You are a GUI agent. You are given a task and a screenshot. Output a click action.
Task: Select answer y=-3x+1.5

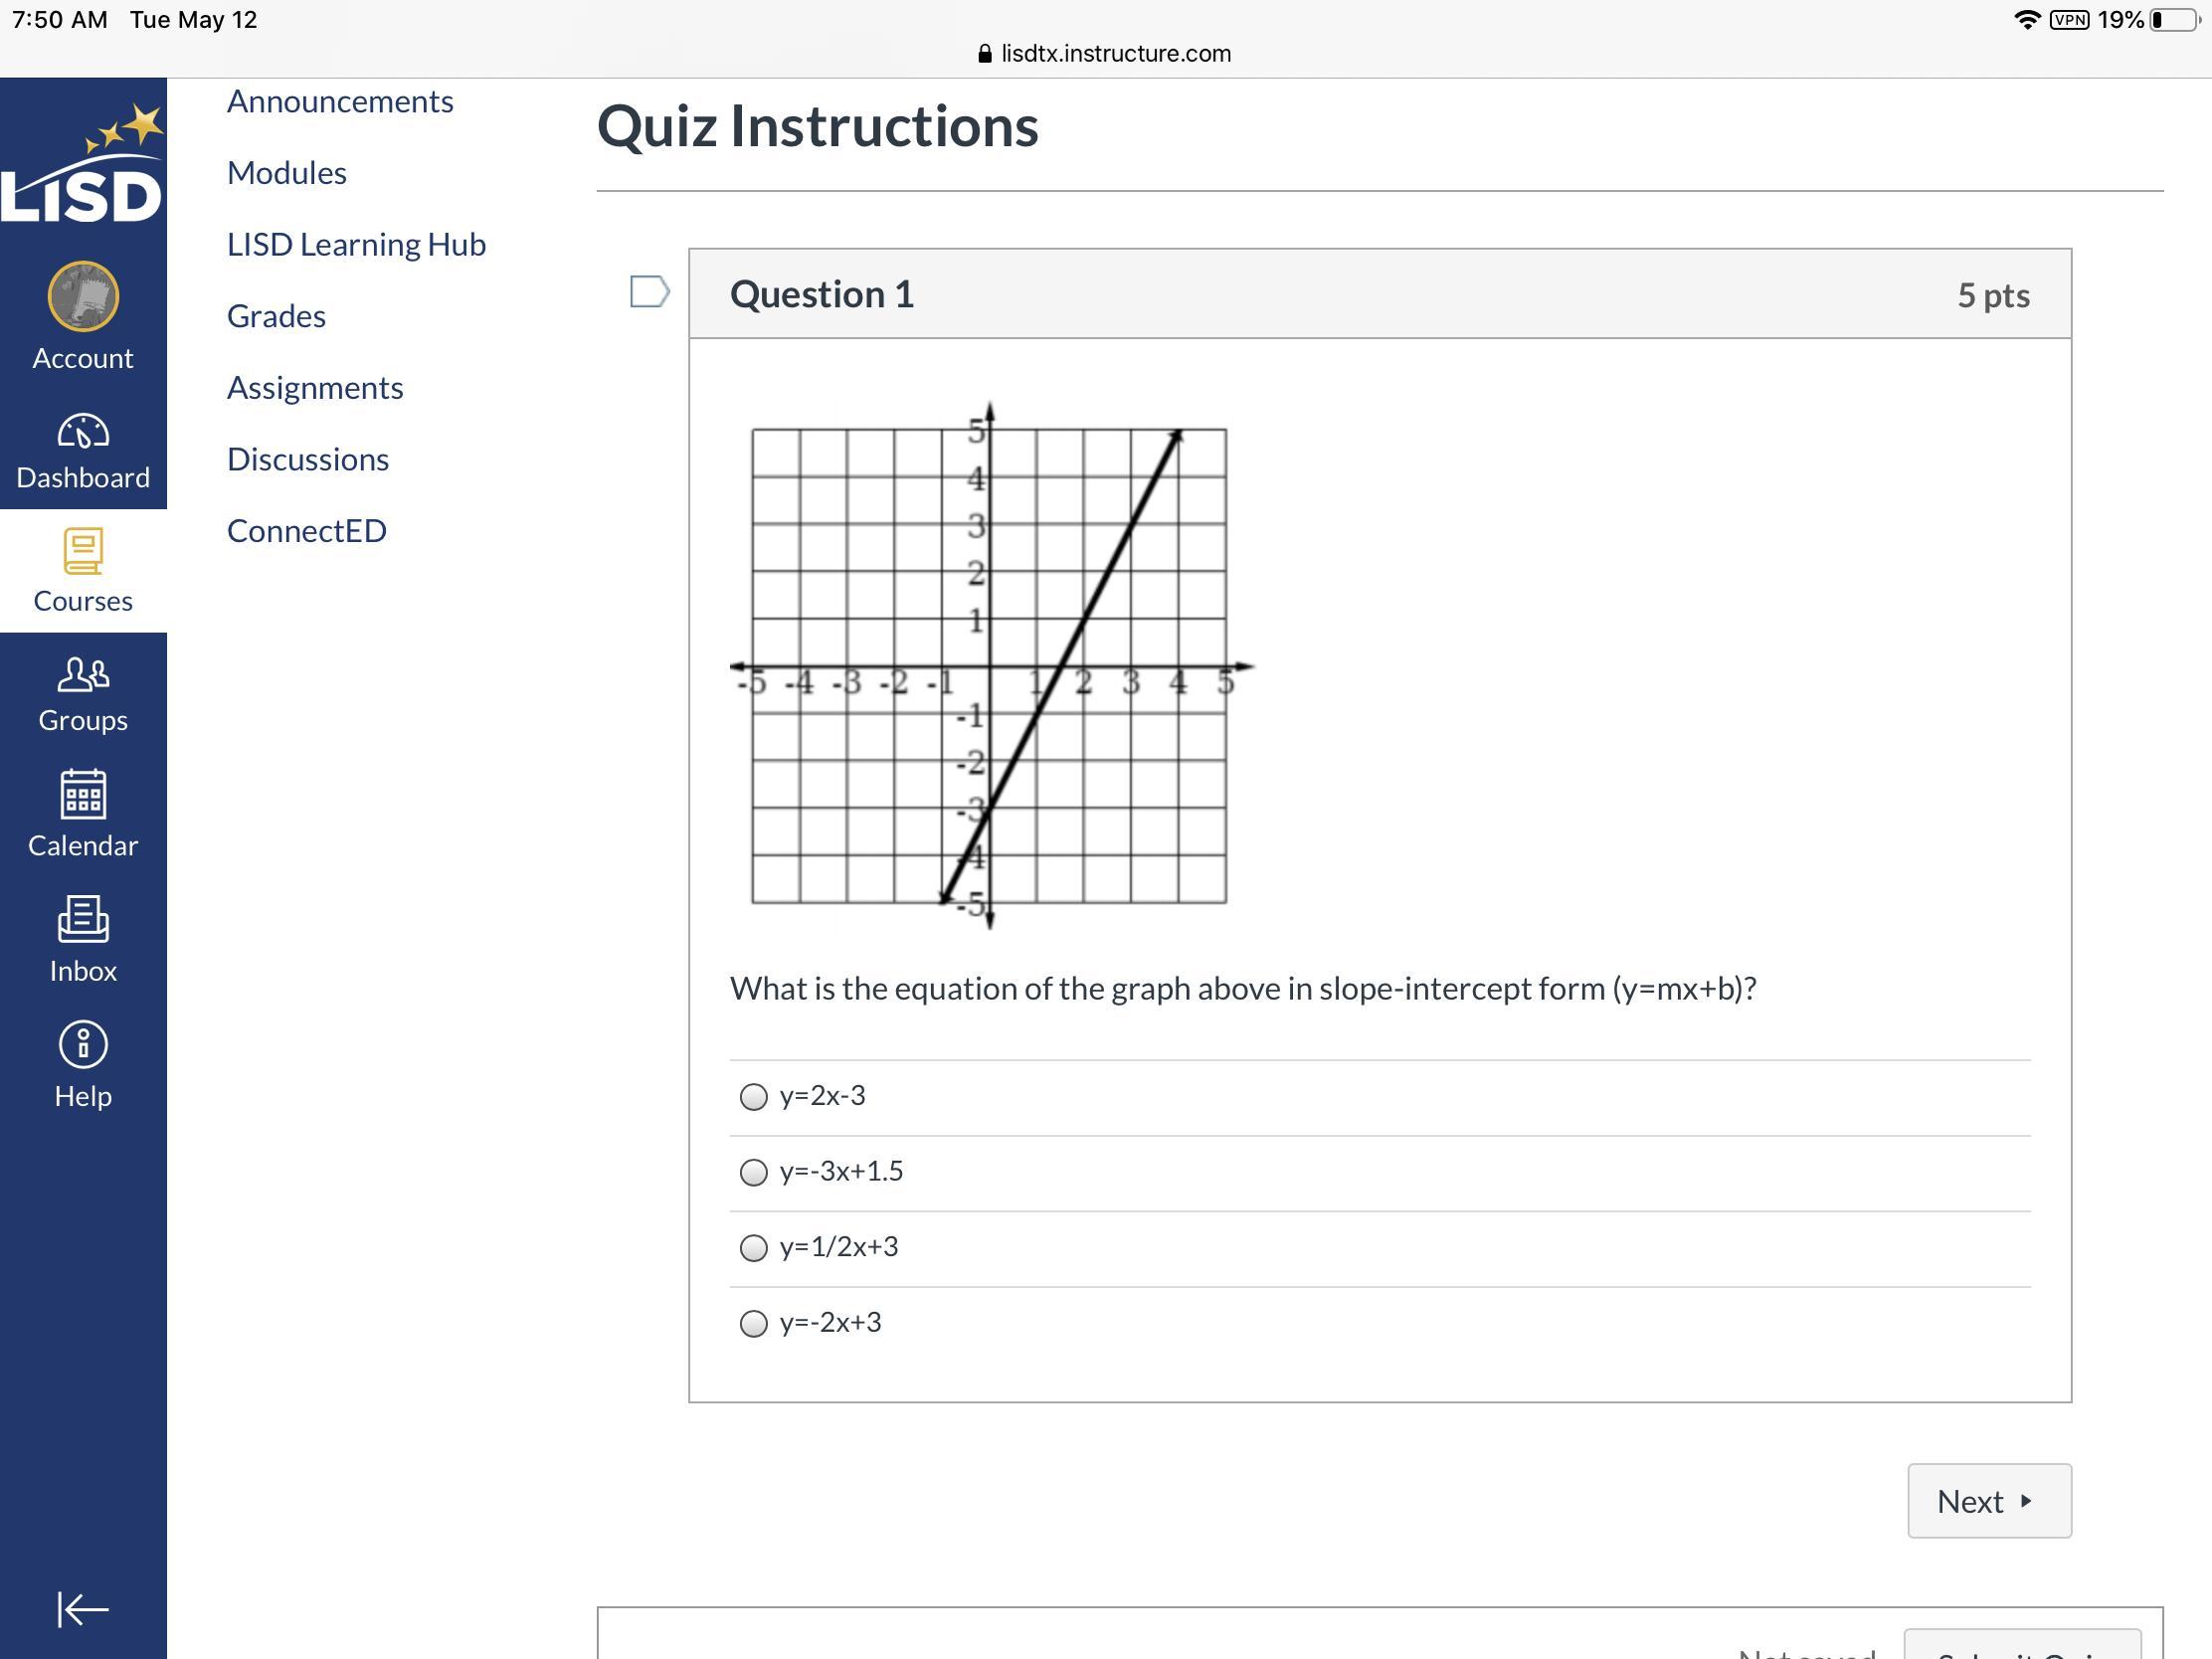click(x=753, y=1172)
